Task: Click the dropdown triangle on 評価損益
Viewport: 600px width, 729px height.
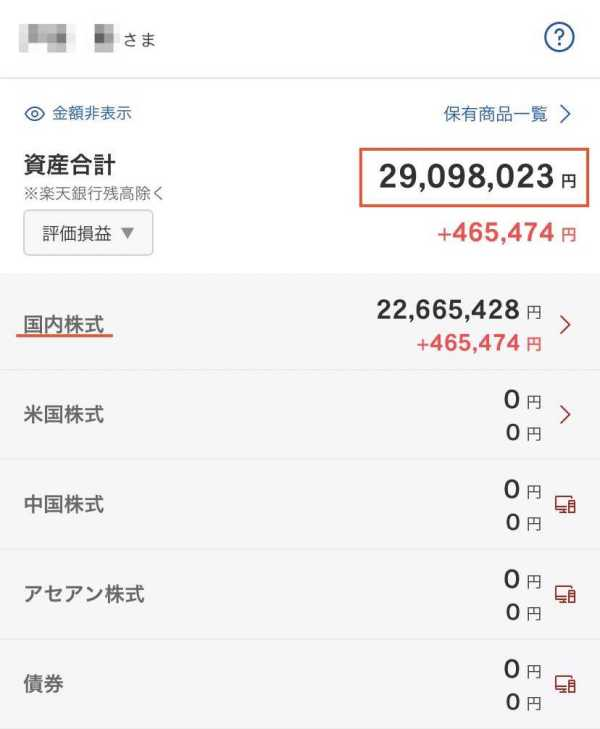Action: pyautogui.click(x=127, y=232)
